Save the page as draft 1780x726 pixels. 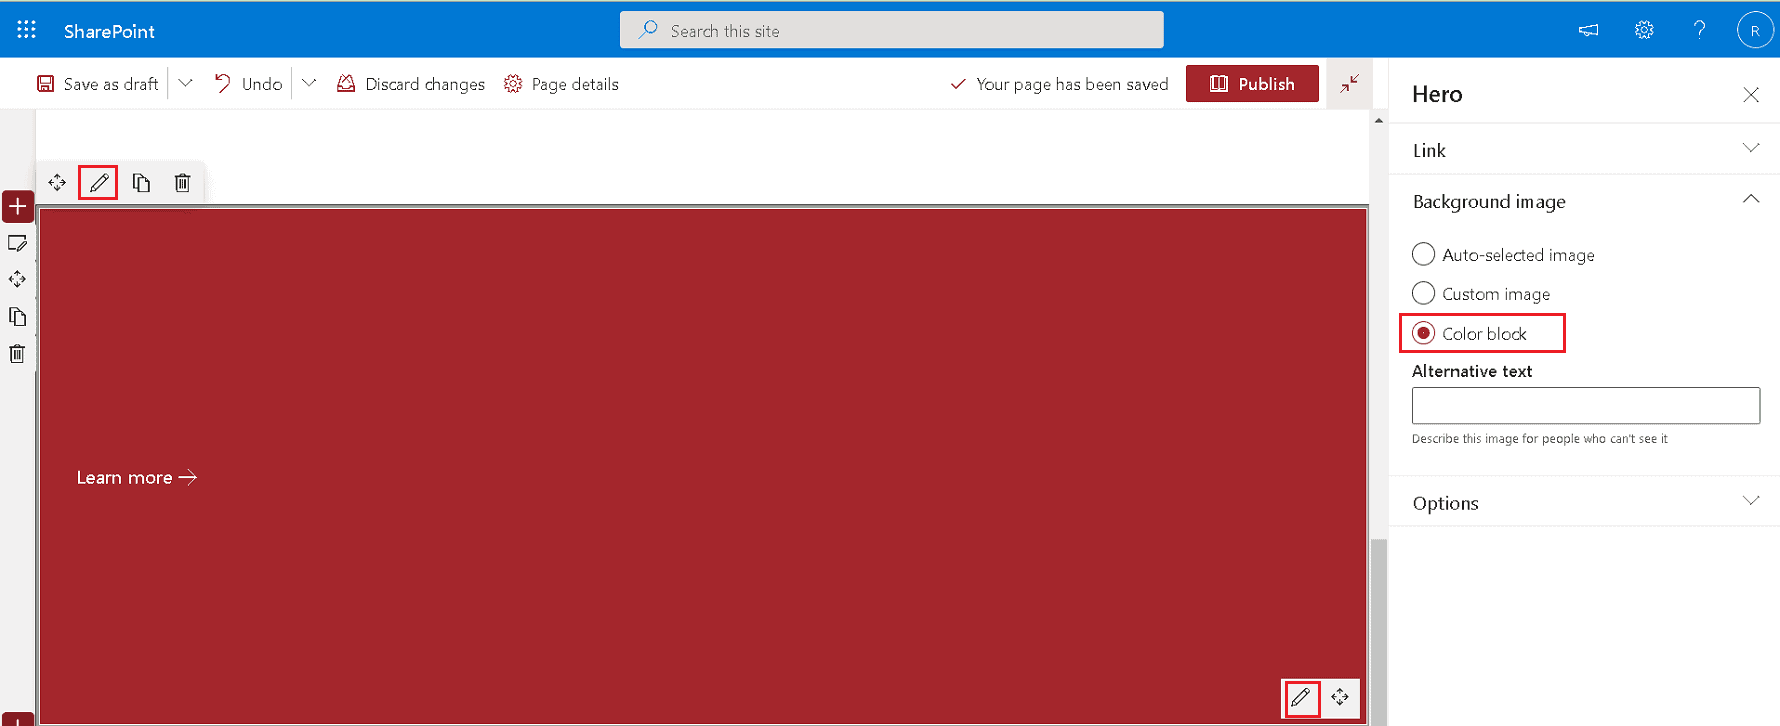(x=97, y=84)
